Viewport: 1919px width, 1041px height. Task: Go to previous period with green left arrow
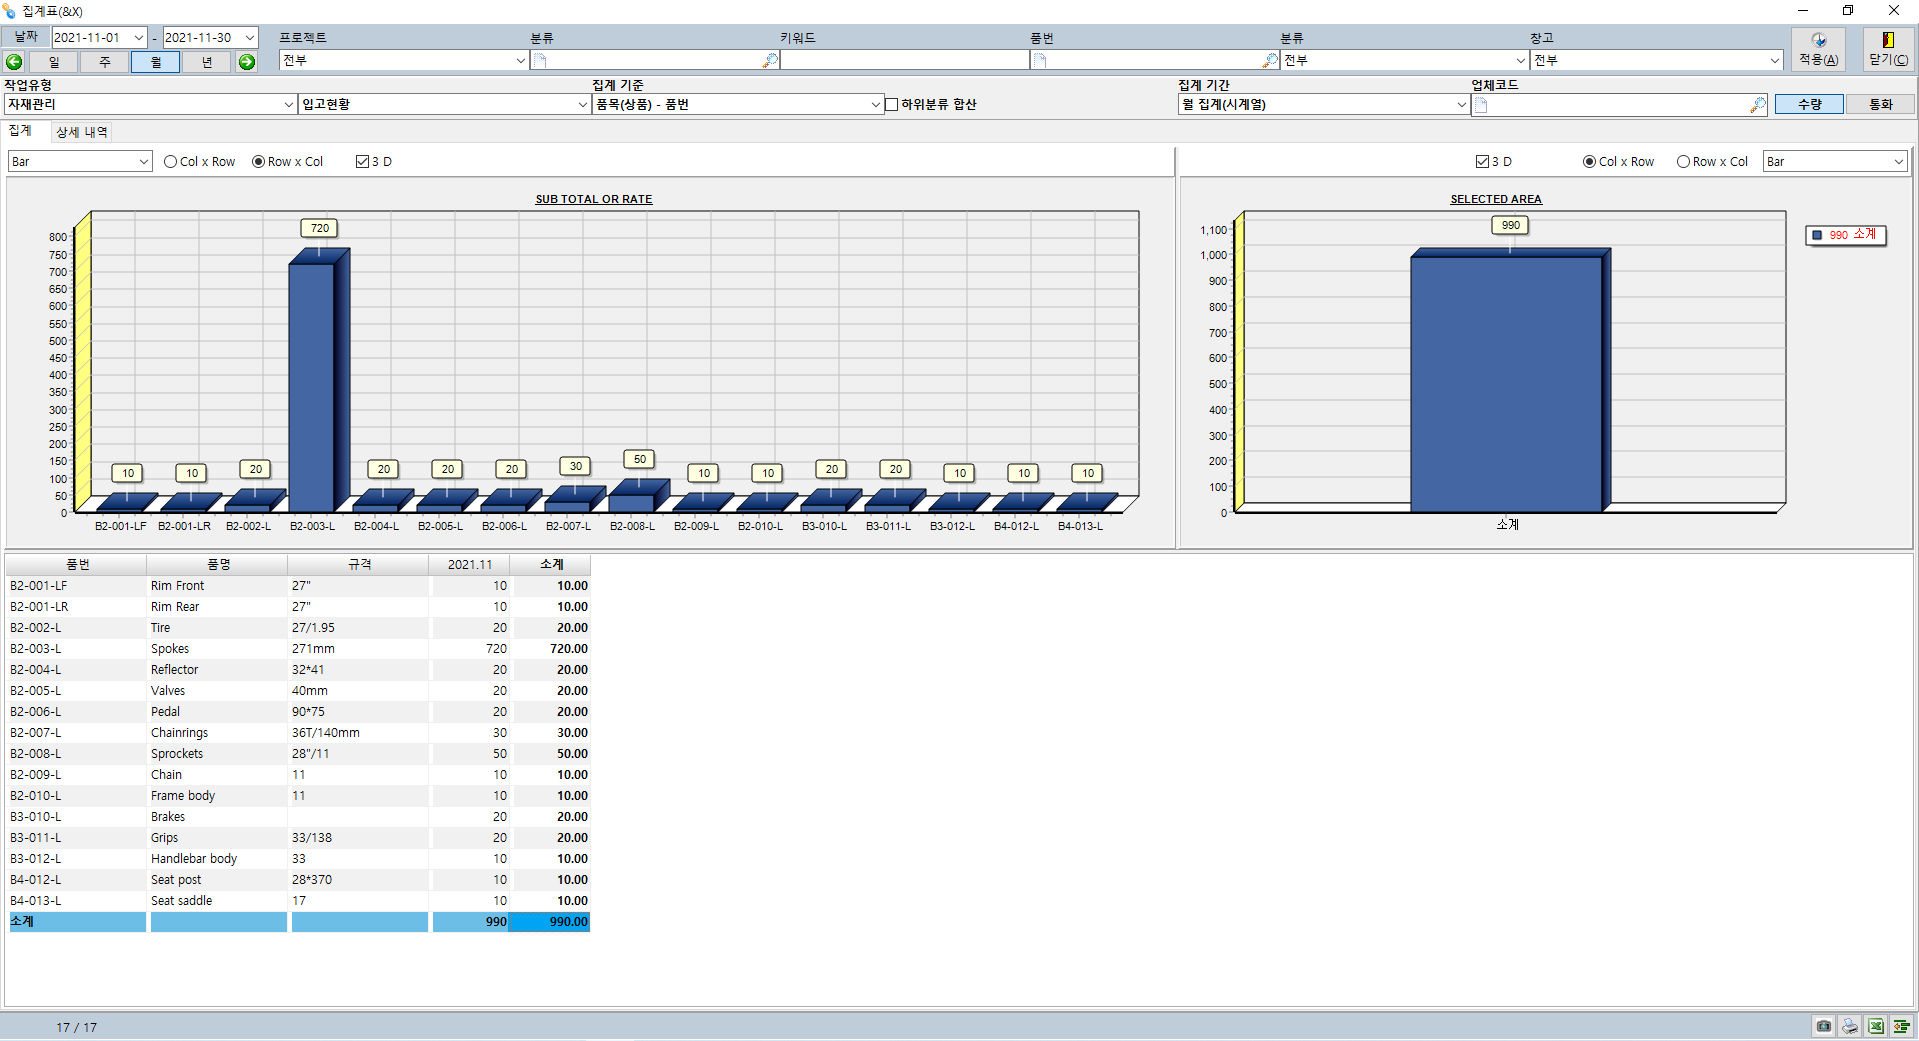(x=14, y=62)
